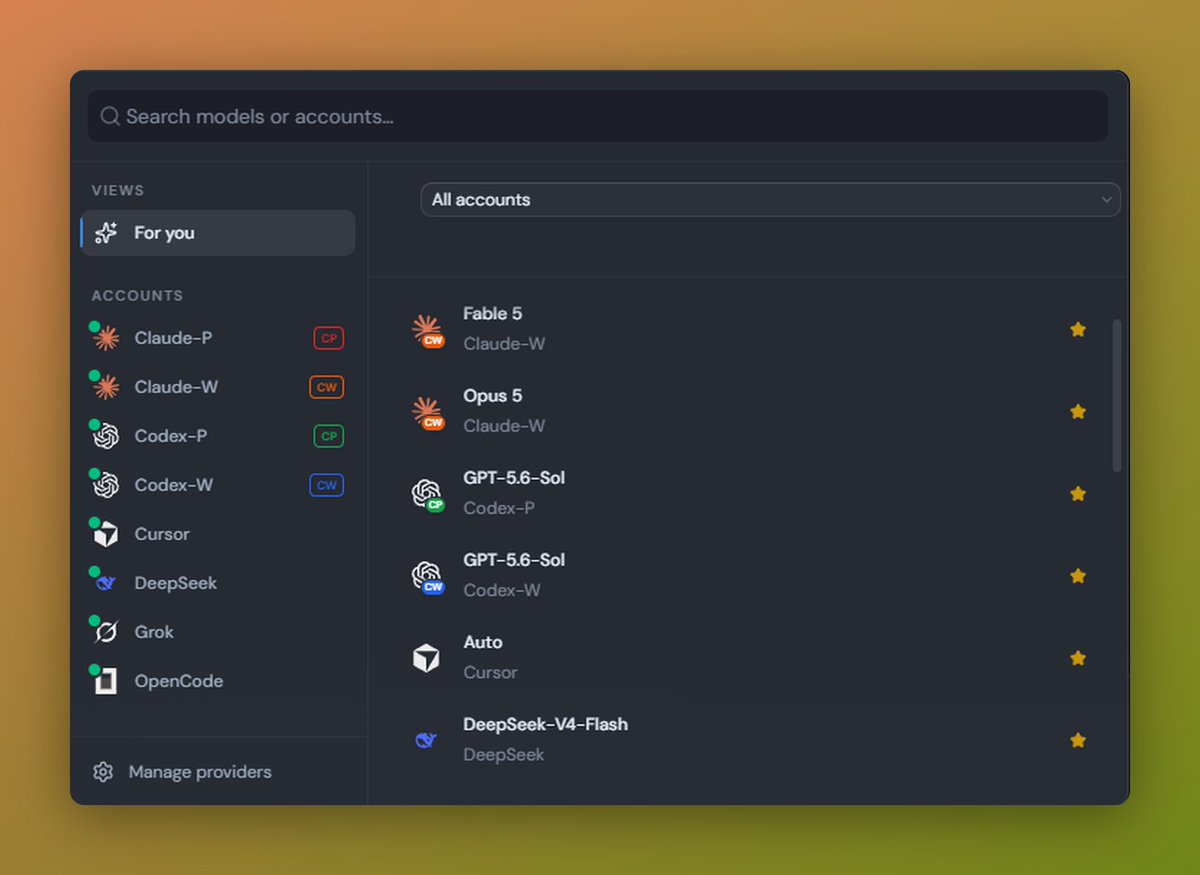Click the DeepSeek subtitle under DeepSeek-V4-Flash
The height and width of the screenshot is (875, 1200).
point(504,754)
